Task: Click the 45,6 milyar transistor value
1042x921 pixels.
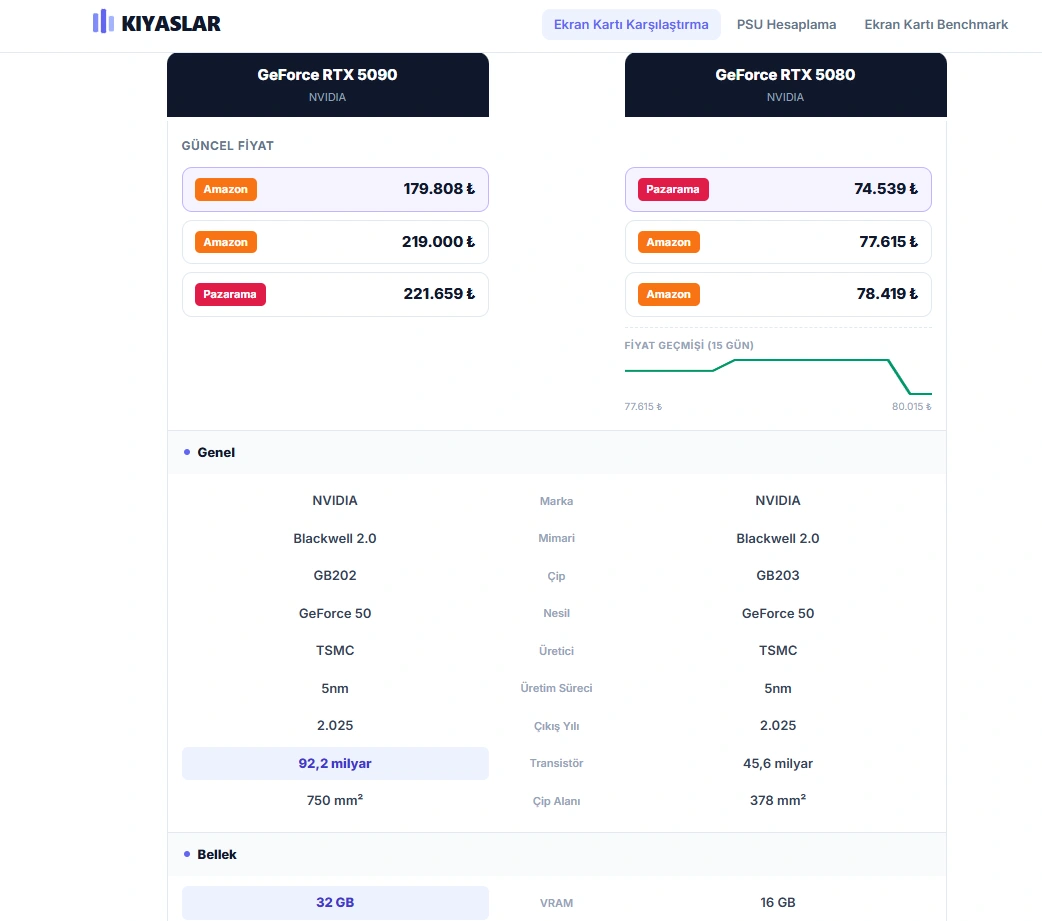Action: pyautogui.click(x=778, y=764)
